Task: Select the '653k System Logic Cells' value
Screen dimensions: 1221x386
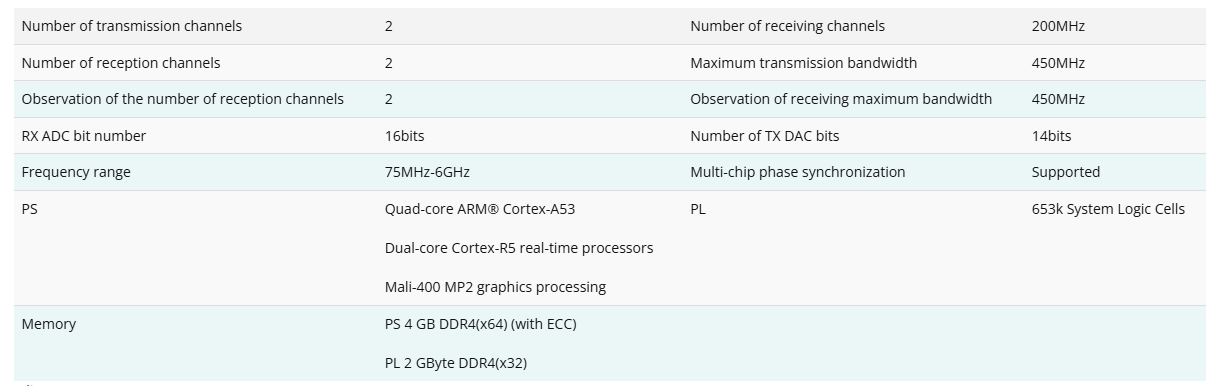Action: pyautogui.click(x=1108, y=209)
